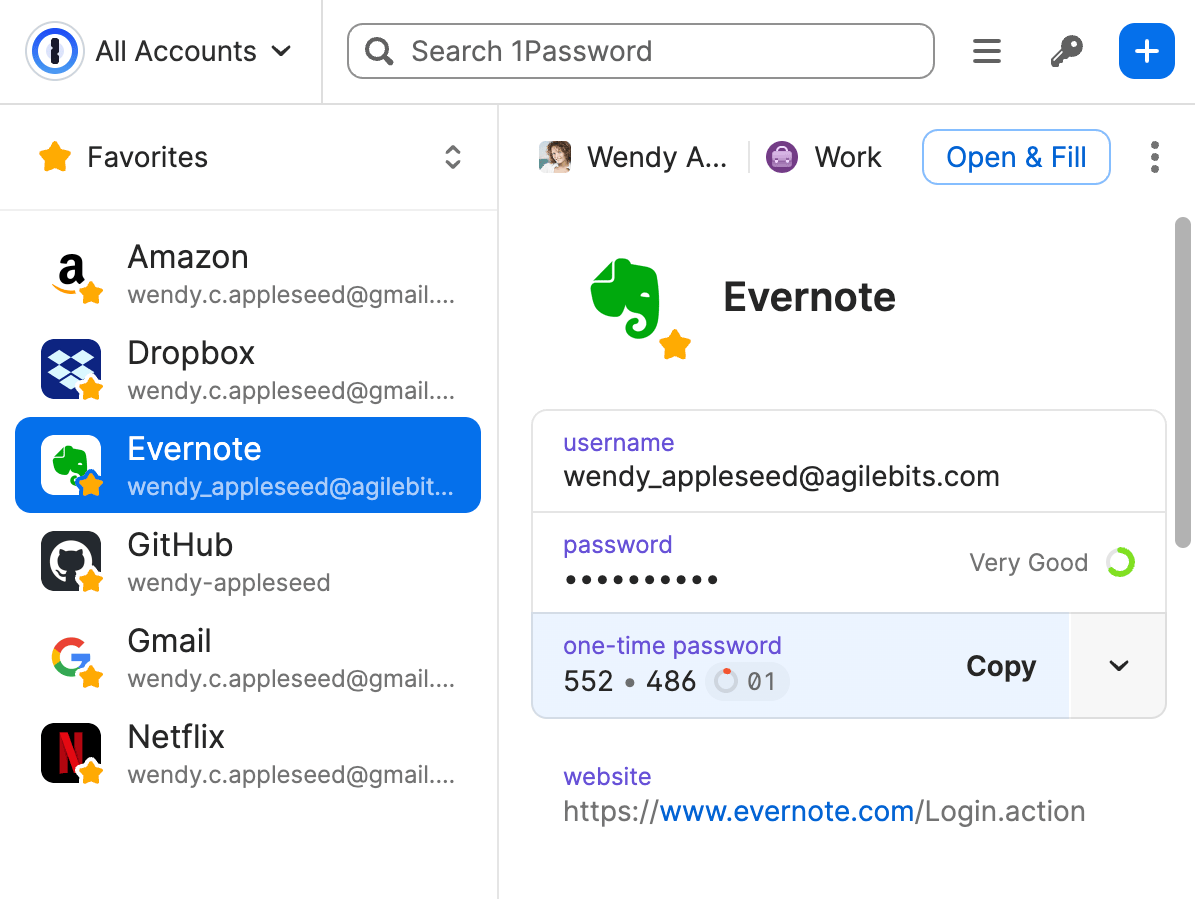Copy the one-time password
Image resolution: width=1195 pixels, height=899 pixels.
[x=1001, y=666]
